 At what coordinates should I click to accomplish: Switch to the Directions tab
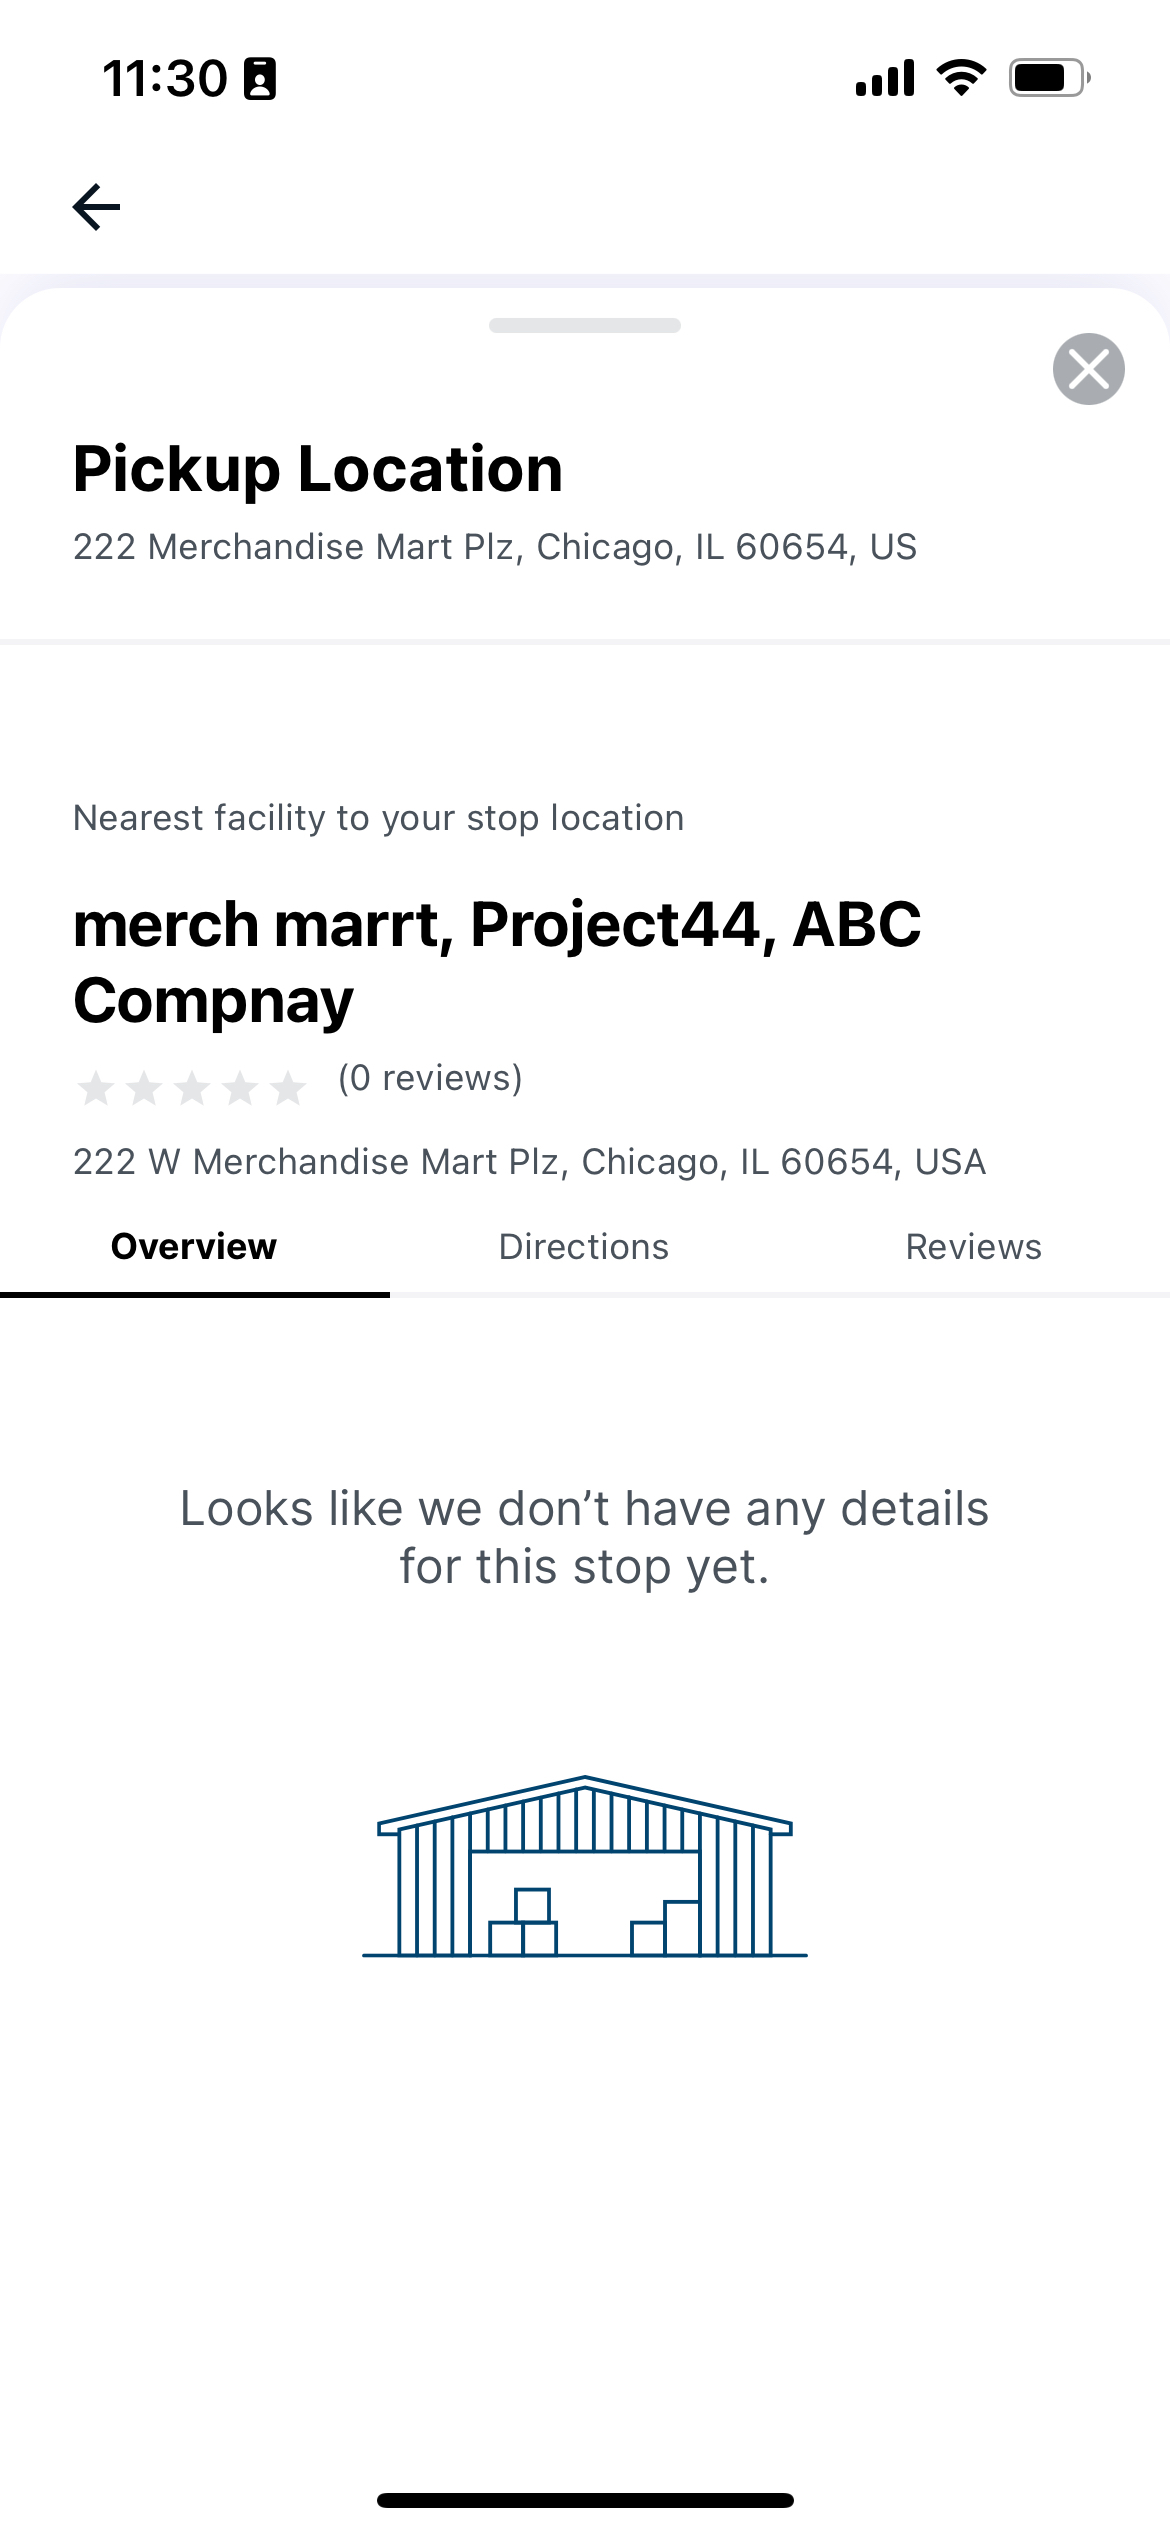click(584, 1247)
